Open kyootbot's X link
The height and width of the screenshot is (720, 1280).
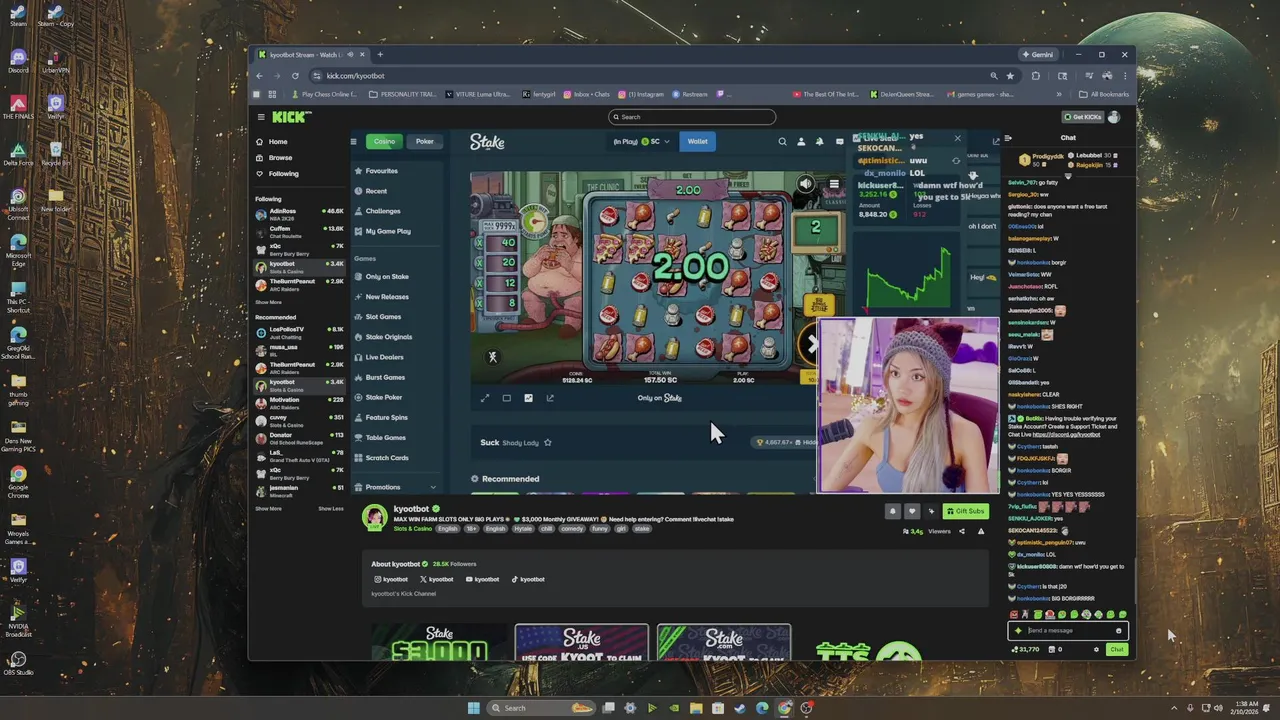436,579
